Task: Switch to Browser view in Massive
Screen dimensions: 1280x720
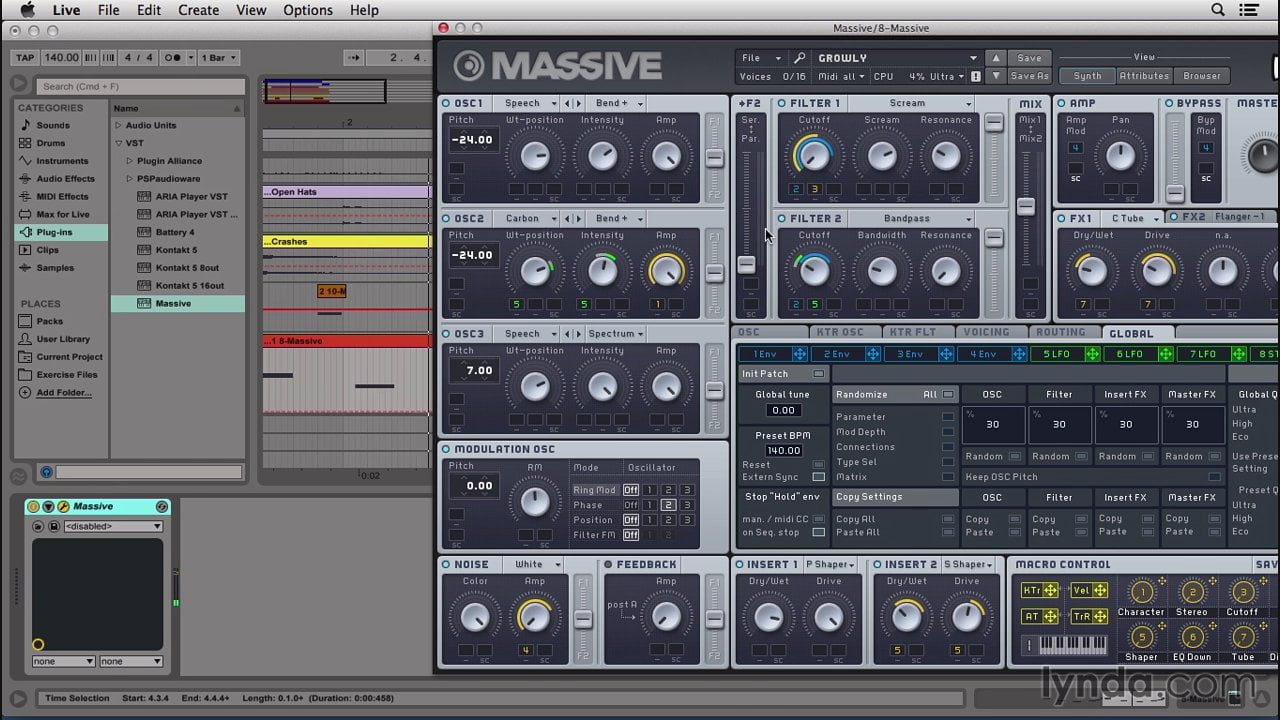Action: point(1202,76)
